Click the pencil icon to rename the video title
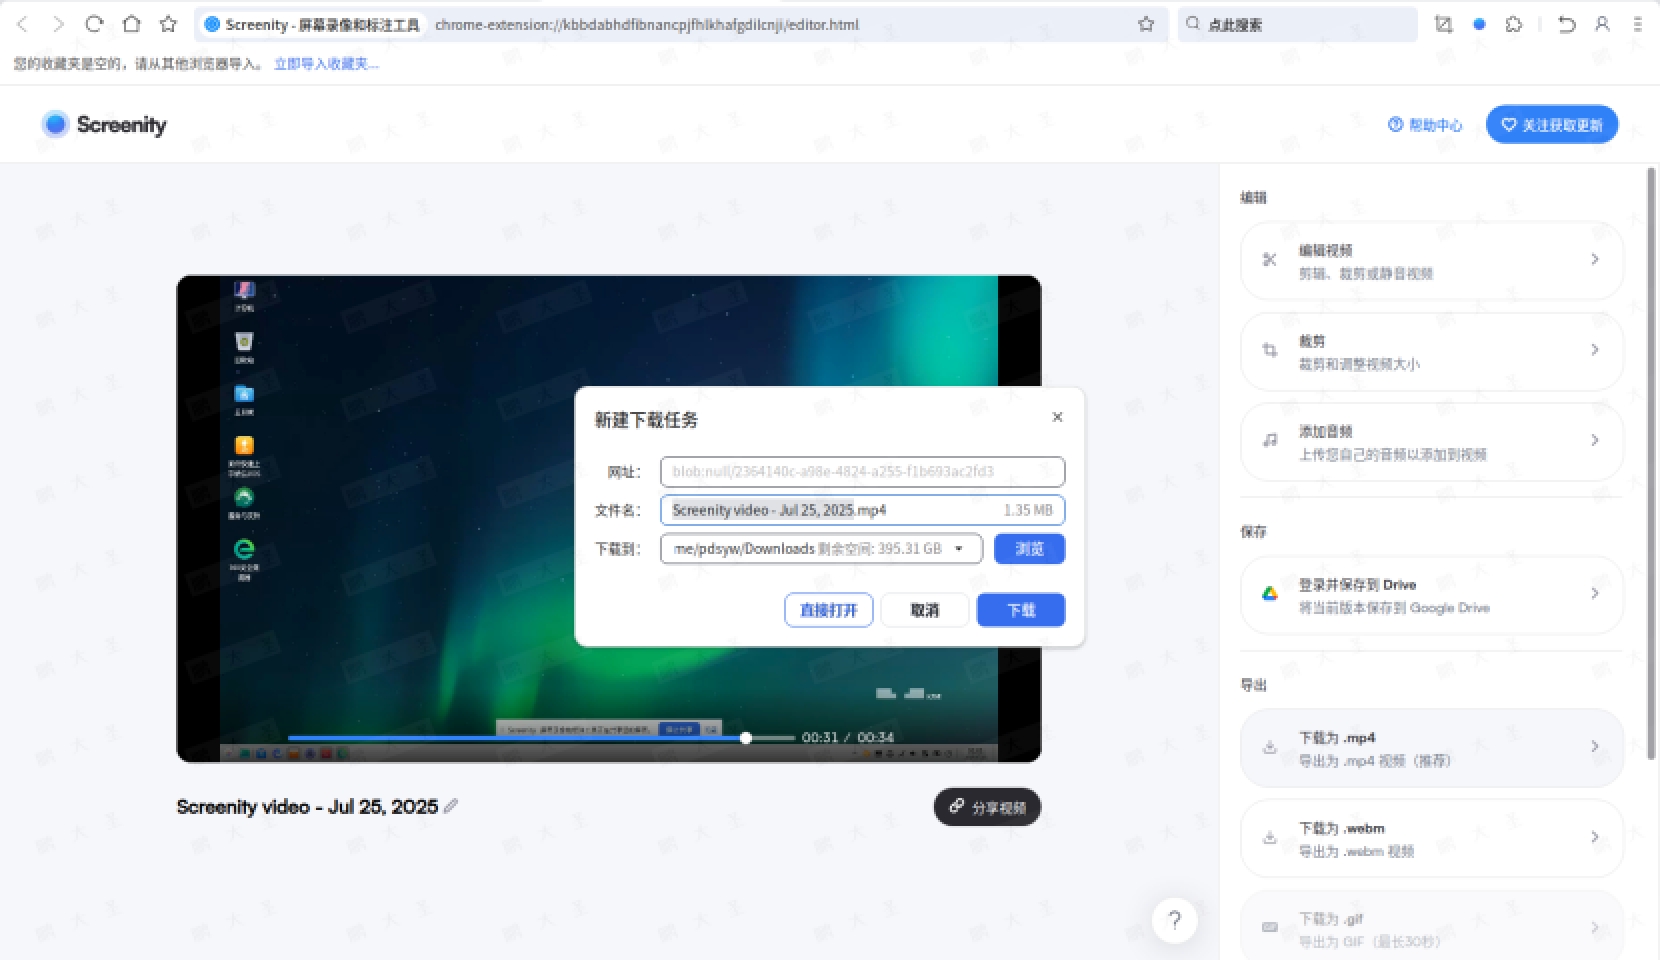 click(x=452, y=806)
